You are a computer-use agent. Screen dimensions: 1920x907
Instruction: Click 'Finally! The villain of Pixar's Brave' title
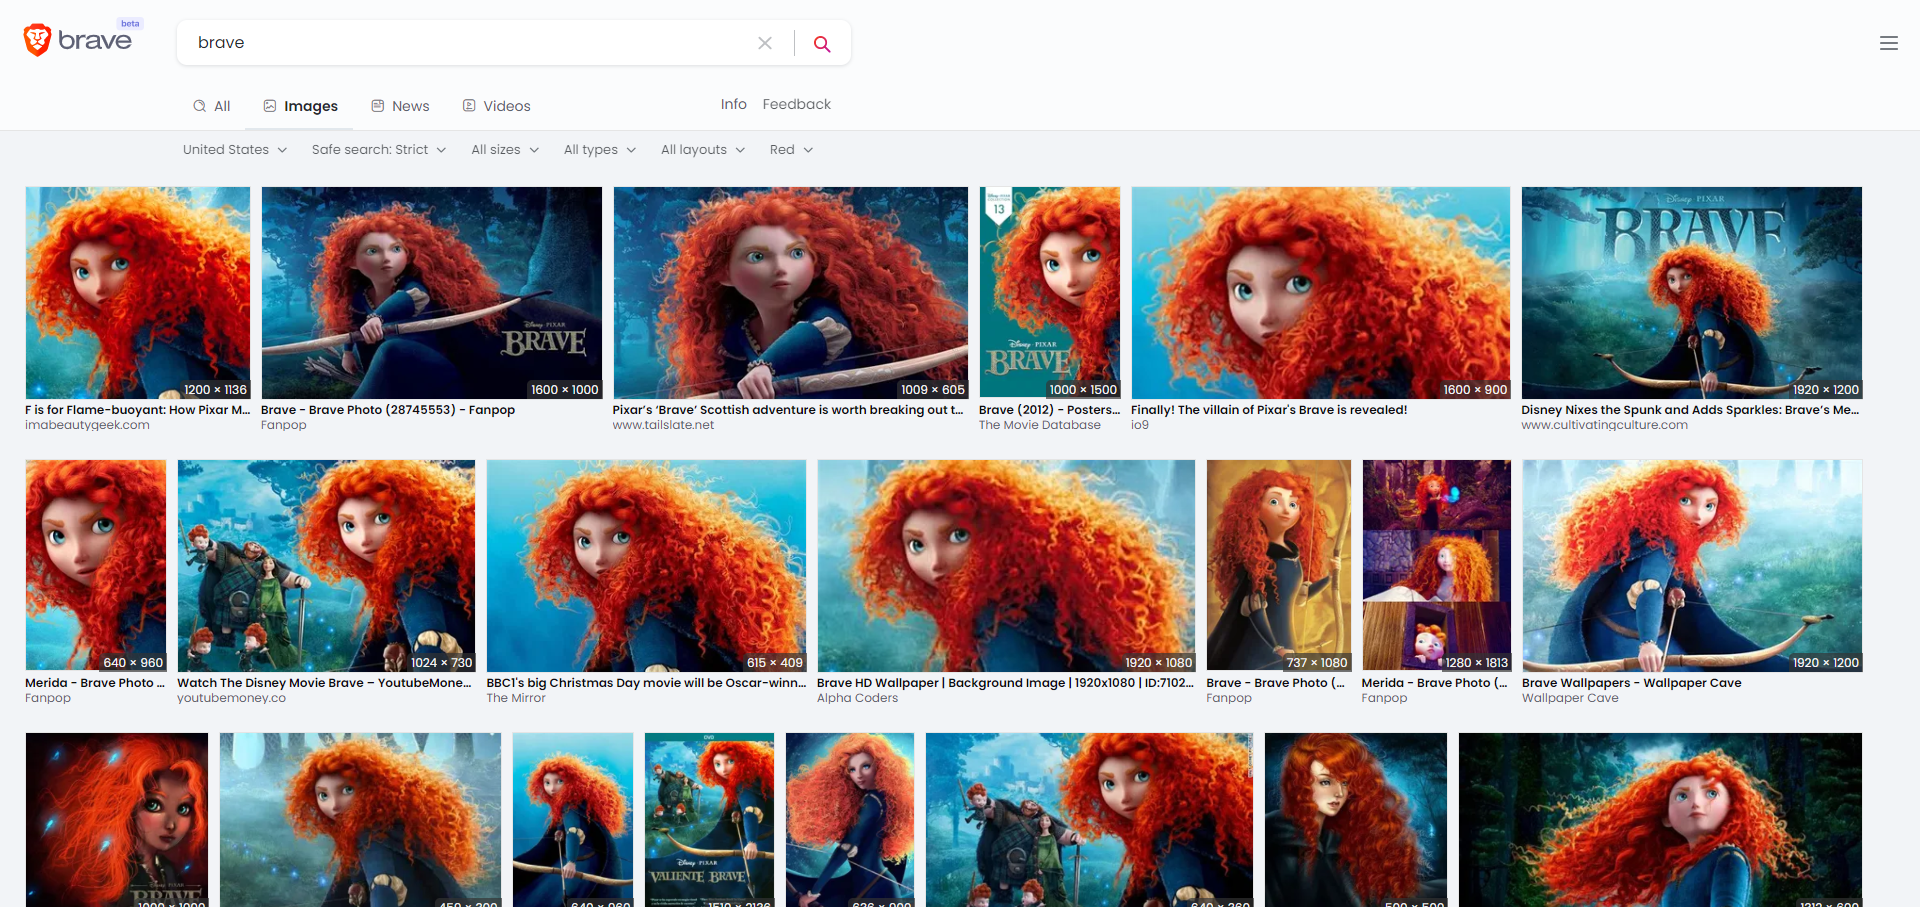(x=1269, y=410)
